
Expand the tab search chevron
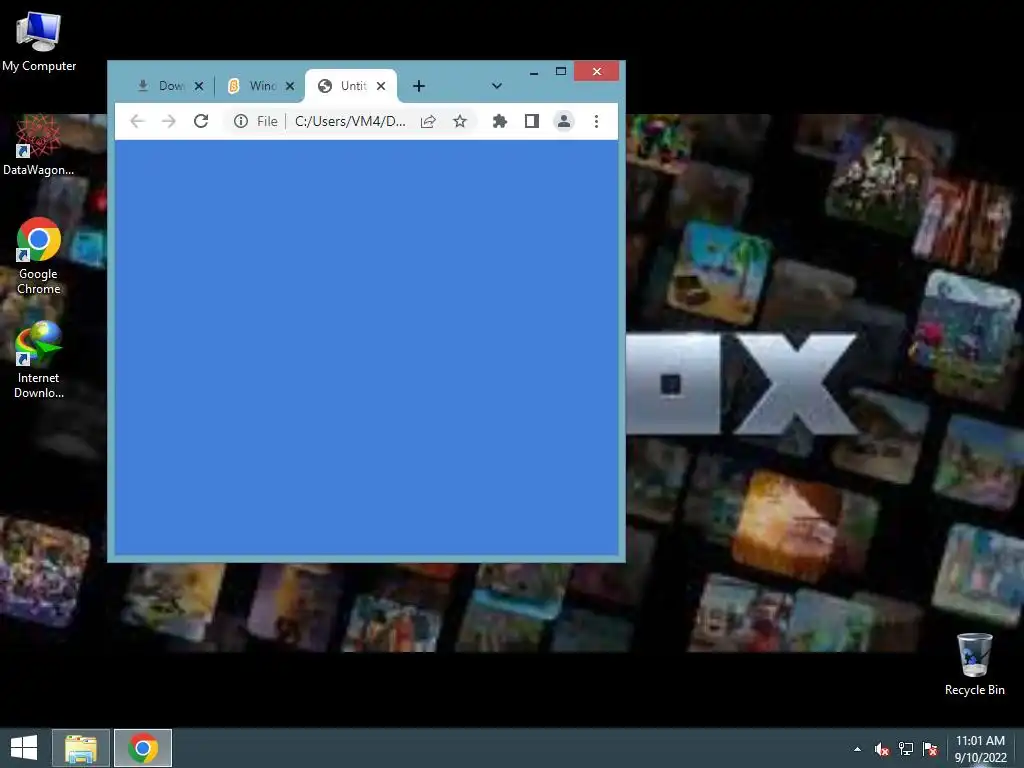tap(497, 86)
